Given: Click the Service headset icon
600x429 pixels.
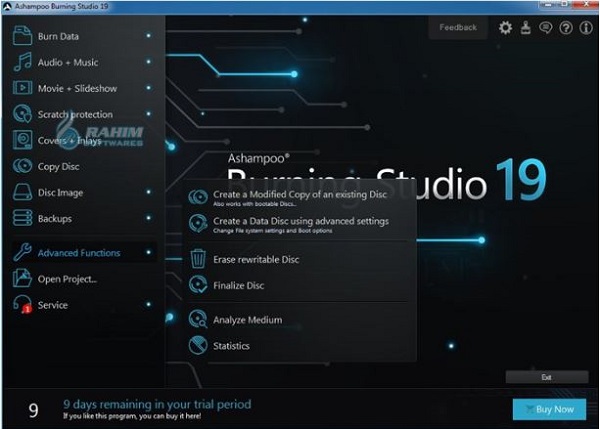Looking at the screenshot, I should click(x=22, y=305).
